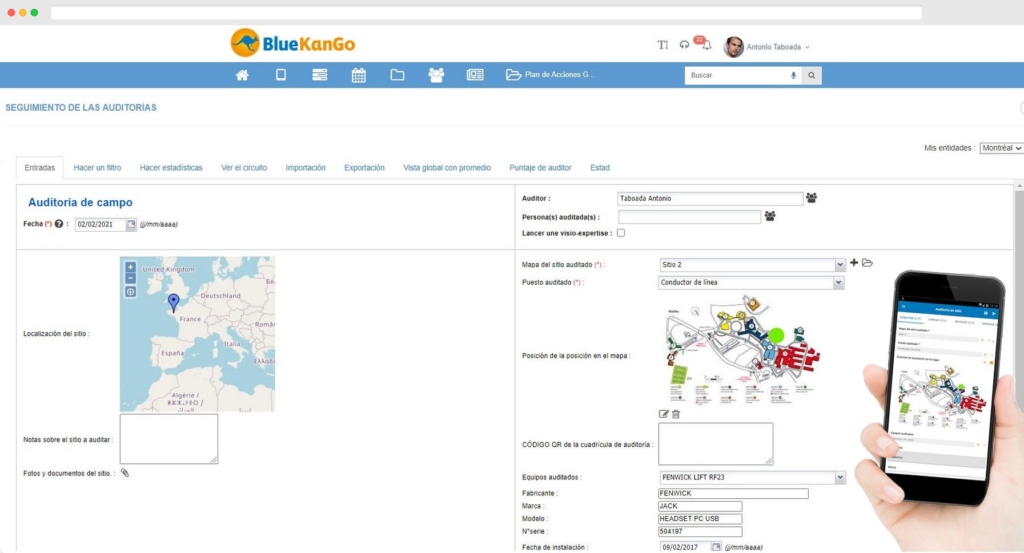1024x553 pixels.
Task: Click the Fabricante field FENWICK
Action: [733, 494]
